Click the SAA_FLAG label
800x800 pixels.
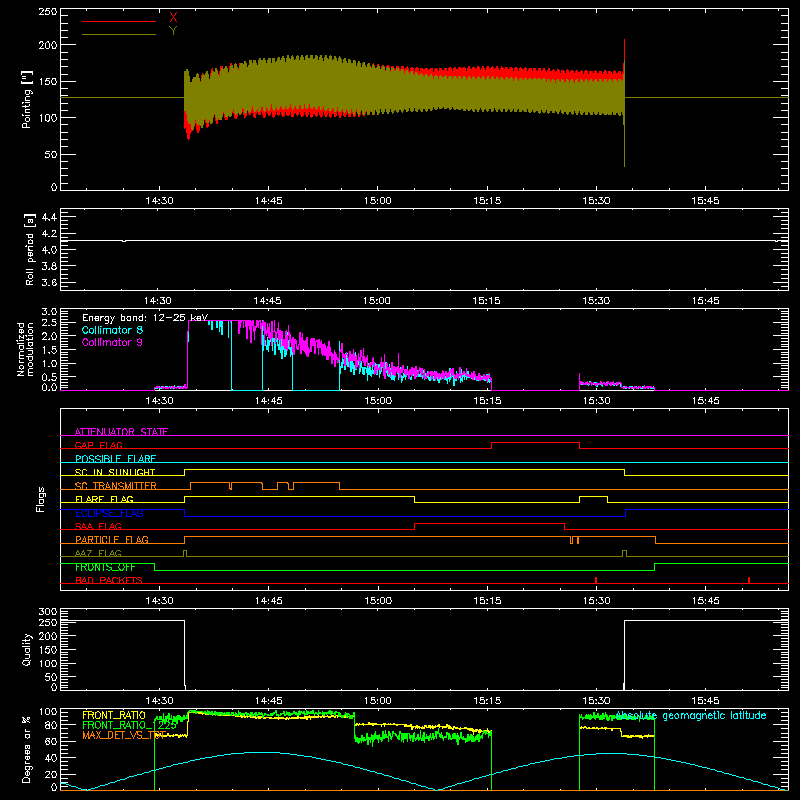click(x=98, y=526)
